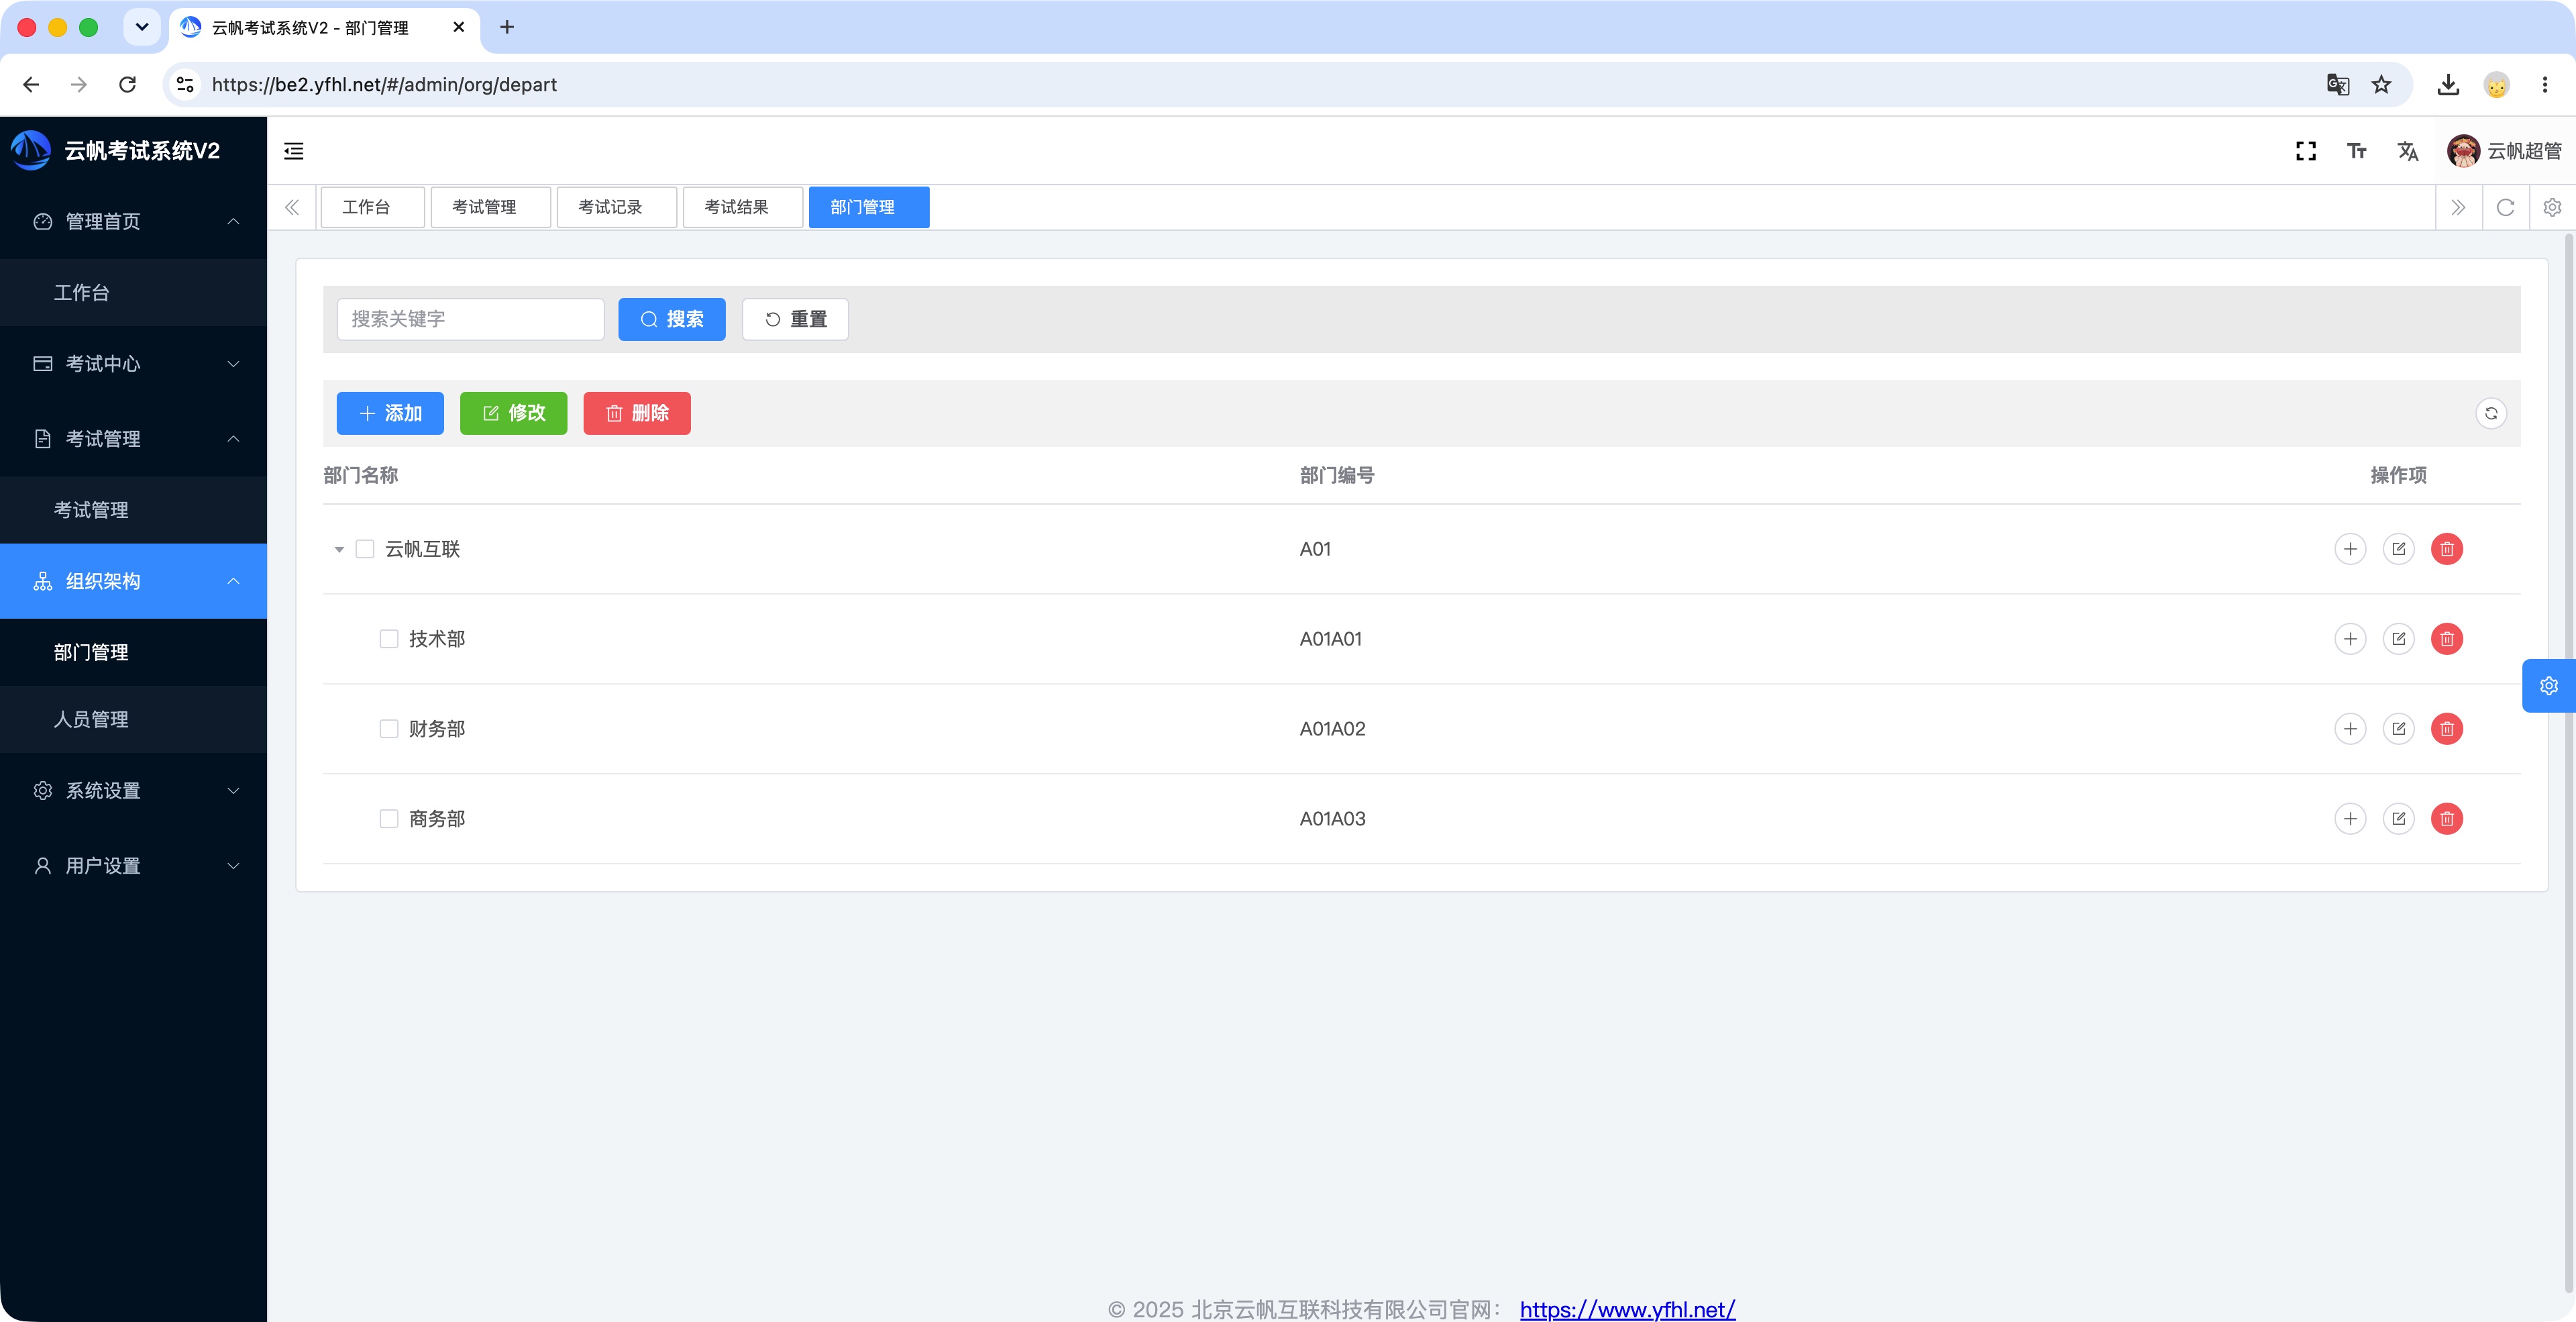Collapse the sidebar with the hamburger icon
Image resolution: width=2576 pixels, height=1322 pixels.
[293, 151]
